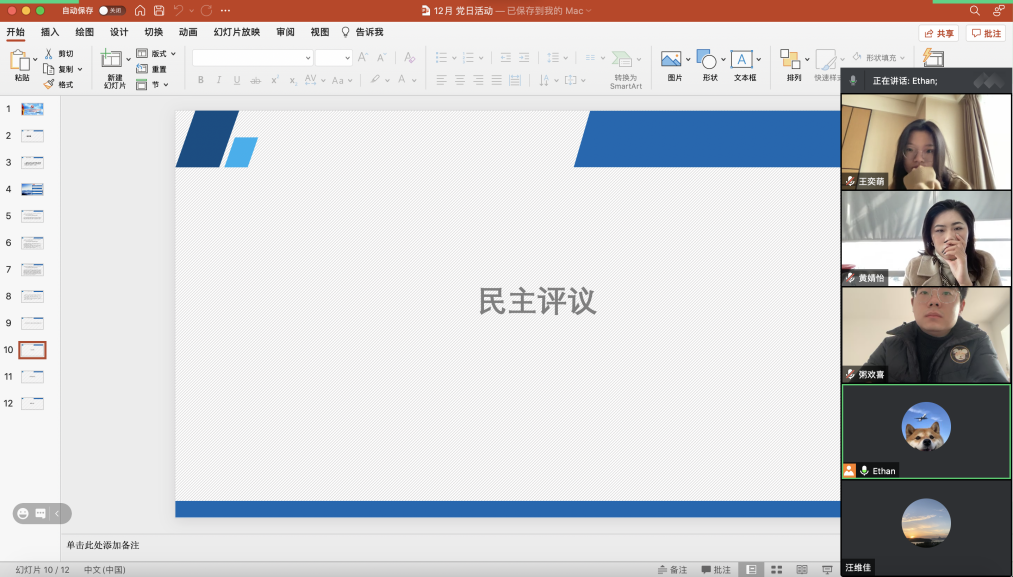Click the 粘贴 paste icon

pos(20,60)
